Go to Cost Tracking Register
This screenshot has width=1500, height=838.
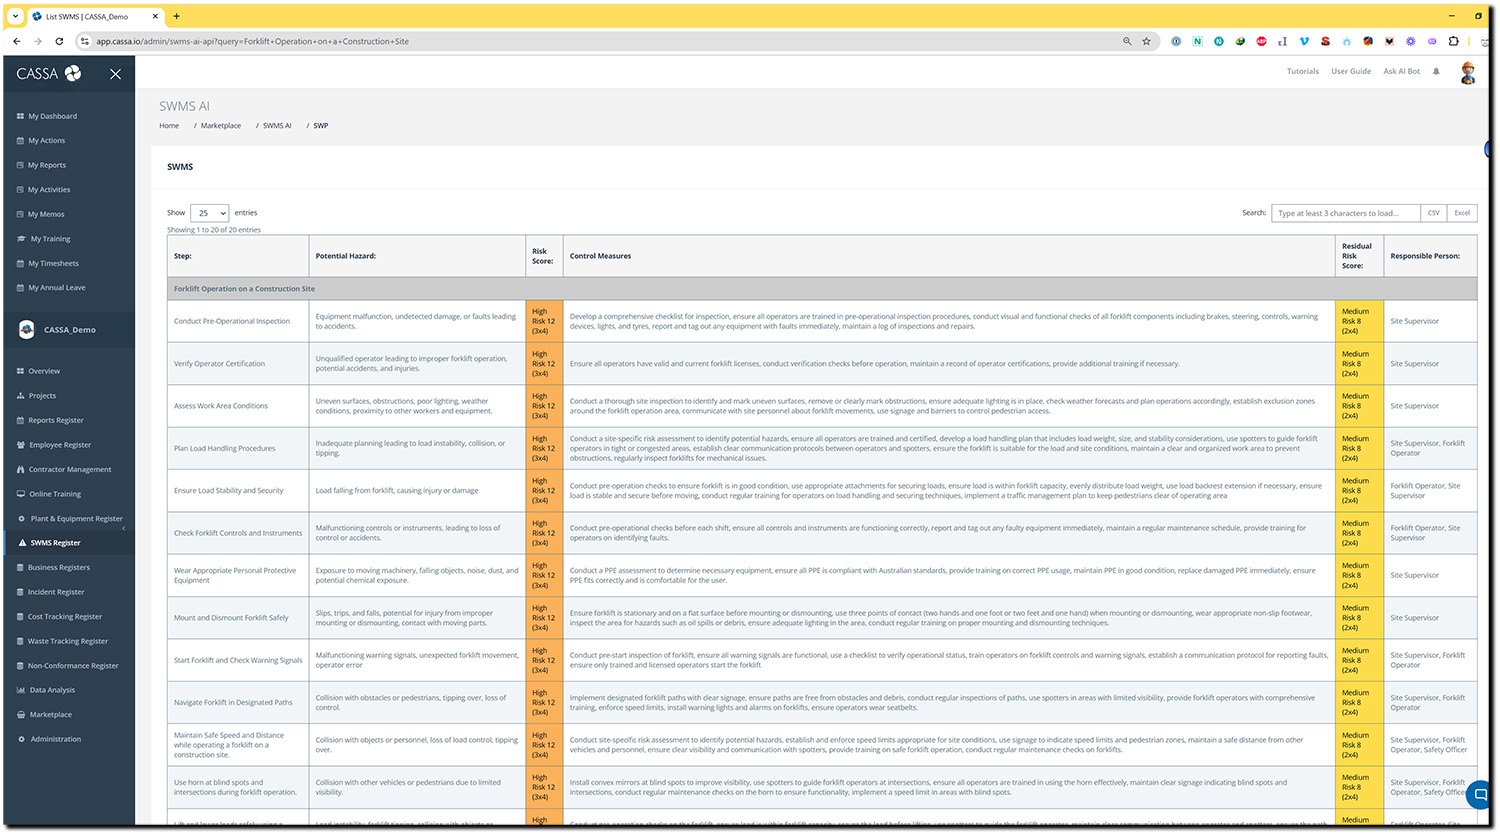(65, 617)
